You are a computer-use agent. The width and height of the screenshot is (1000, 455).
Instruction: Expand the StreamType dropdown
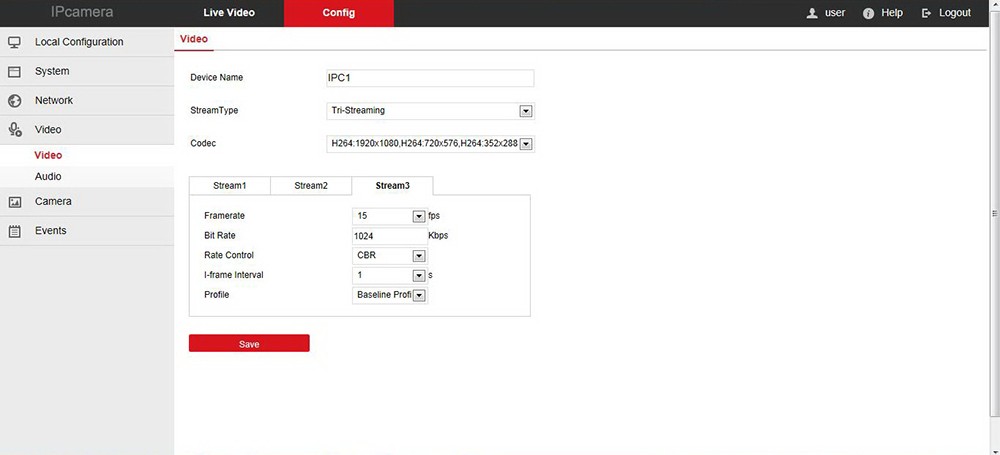tap(526, 111)
